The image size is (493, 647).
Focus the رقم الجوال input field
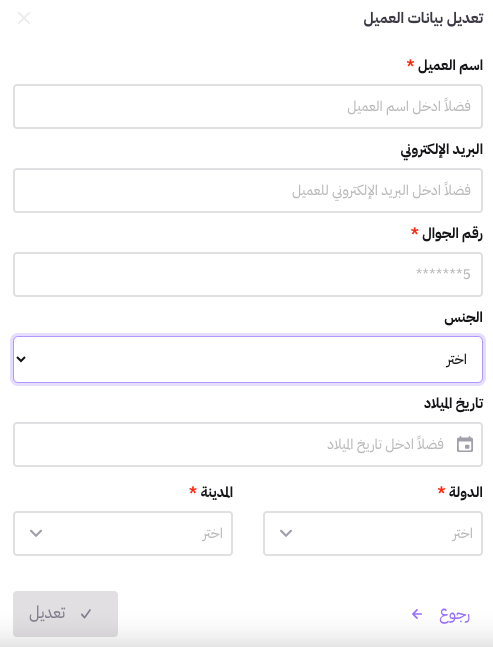[248, 274]
